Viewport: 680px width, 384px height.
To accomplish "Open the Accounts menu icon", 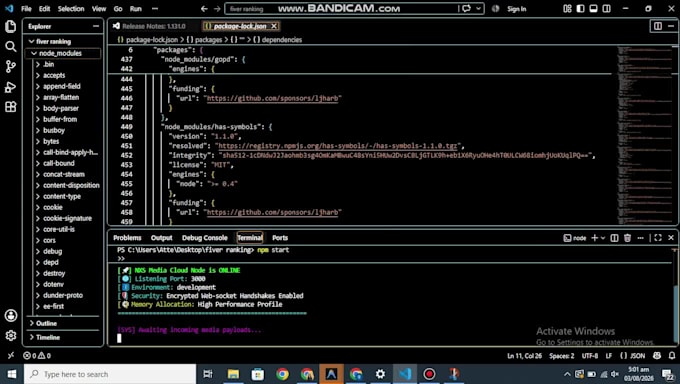I will click(x=11, y=315).
